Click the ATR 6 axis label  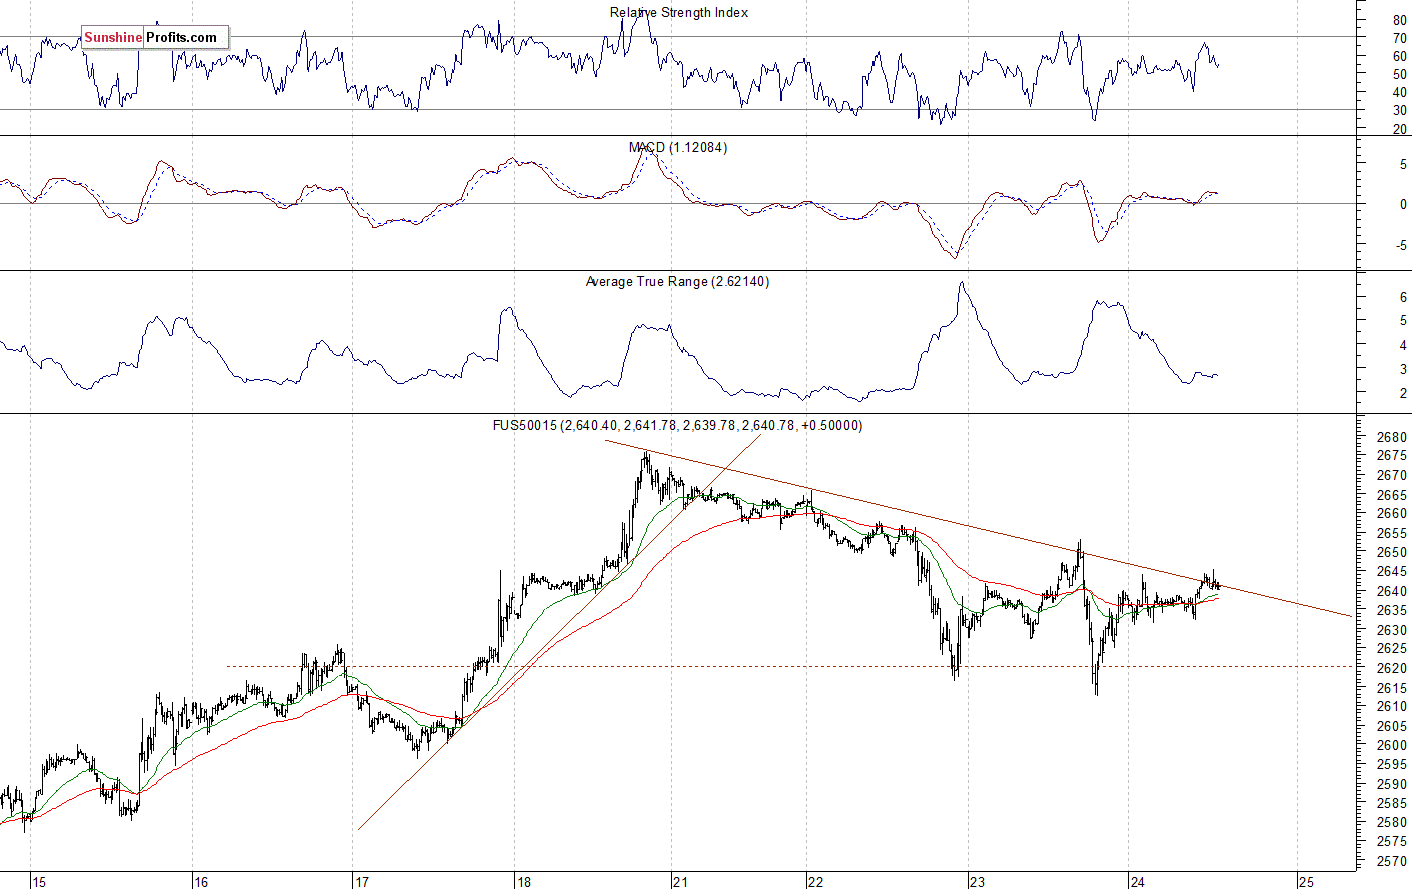point(1404,298)
